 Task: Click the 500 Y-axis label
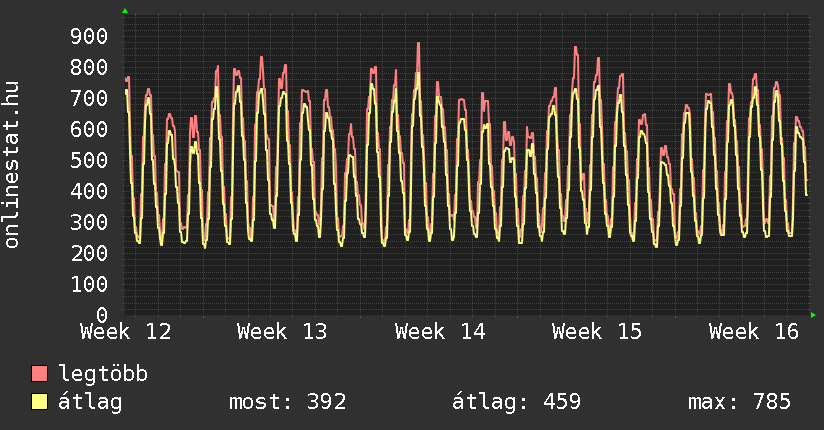point(88,161)
